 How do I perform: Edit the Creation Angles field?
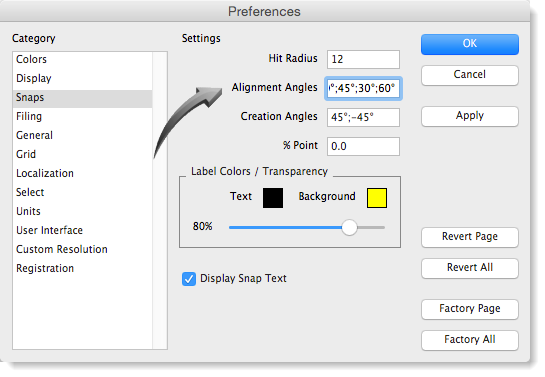(363, 117)
